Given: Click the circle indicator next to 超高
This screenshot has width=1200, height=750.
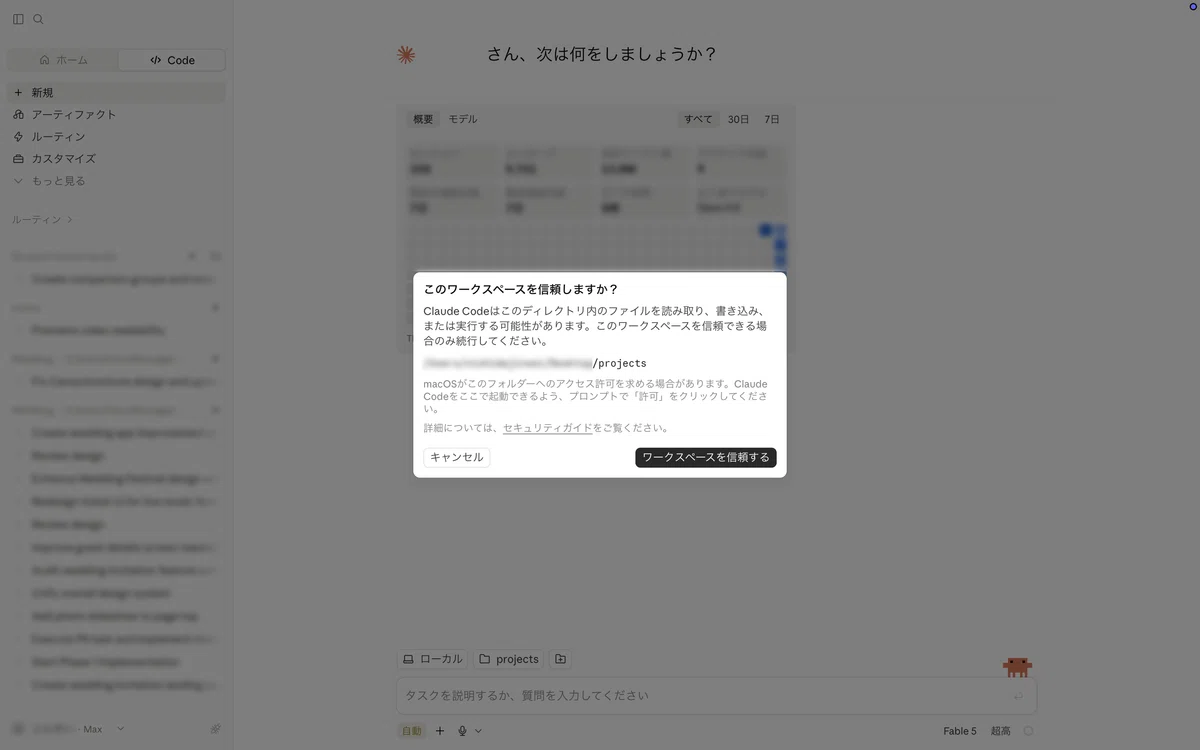Looking at the screenshot, I should (1028, 731).
